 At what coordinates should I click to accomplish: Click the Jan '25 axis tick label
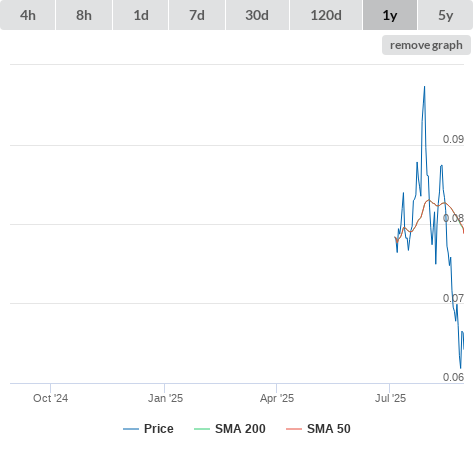[x=165, y=398]
